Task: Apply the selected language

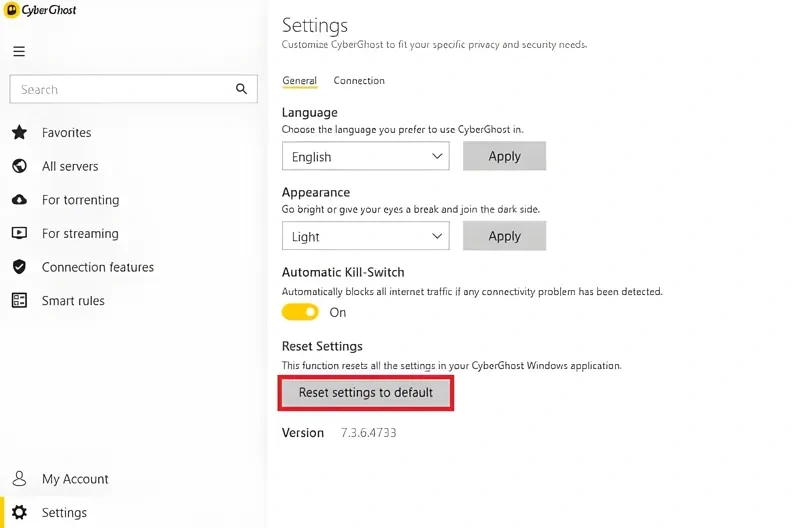Action: 504,156
